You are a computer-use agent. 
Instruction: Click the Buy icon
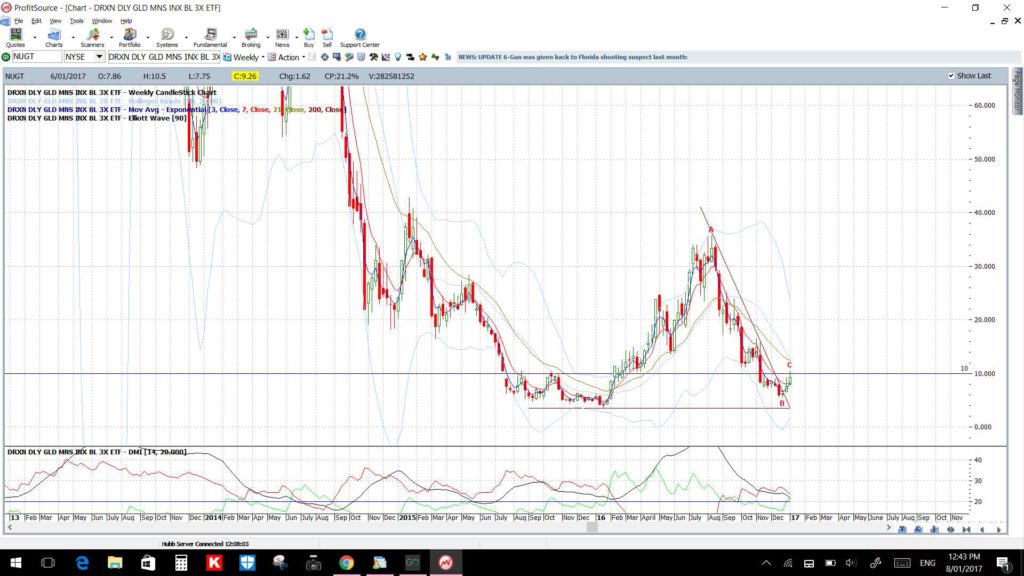point(309,37)
